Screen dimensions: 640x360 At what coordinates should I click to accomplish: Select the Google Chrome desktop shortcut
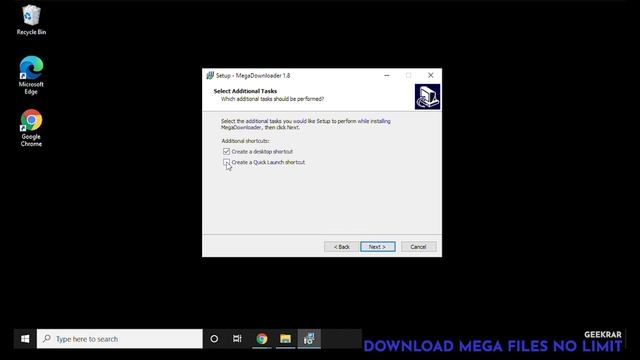[31, 128]
